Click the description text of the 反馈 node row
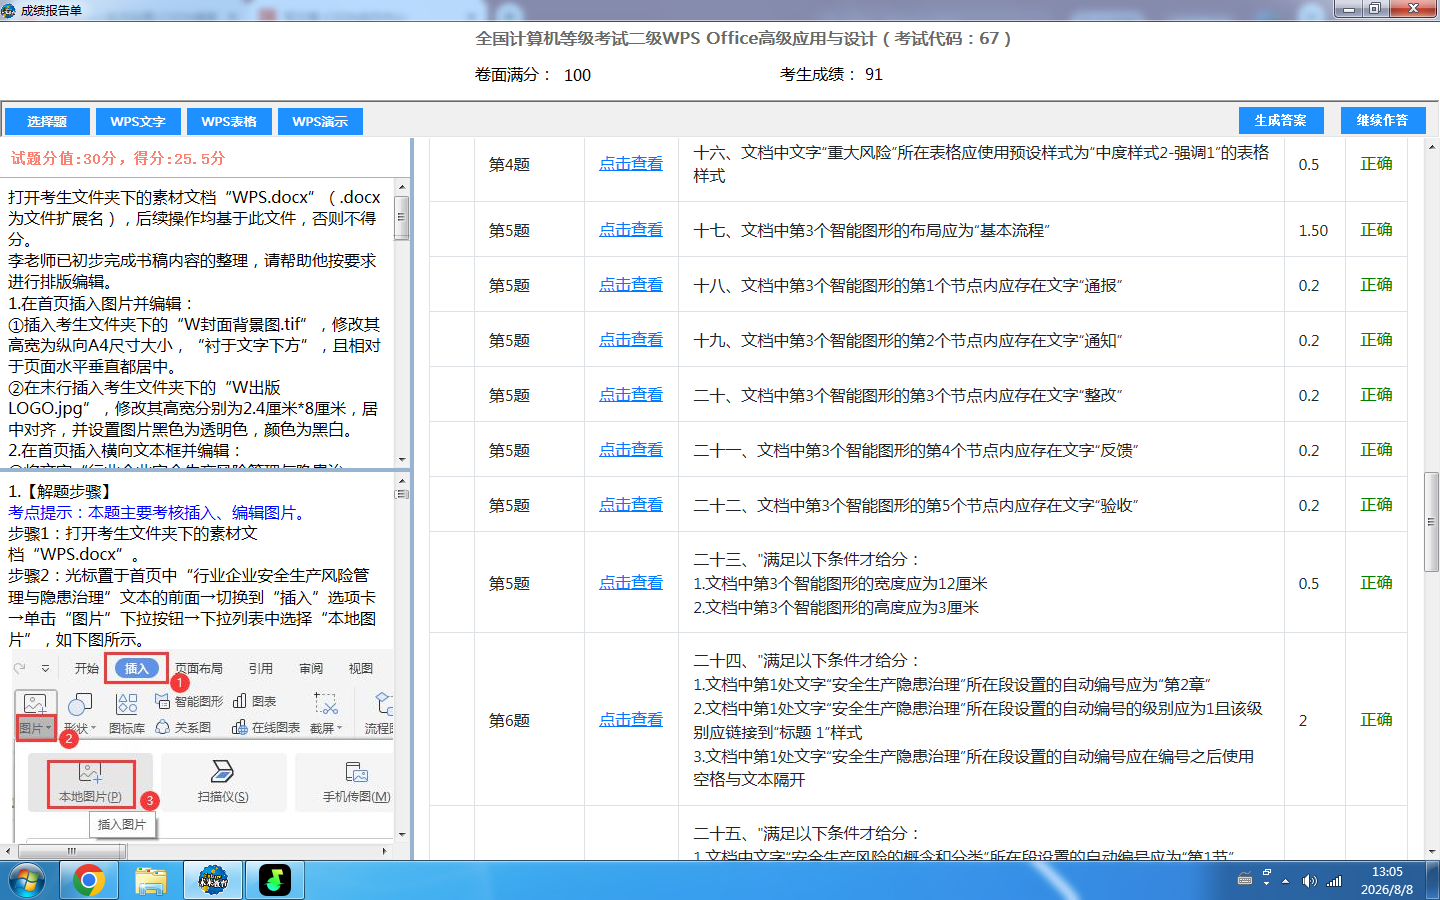This screenshot has width=1440, height=900. 916,450
